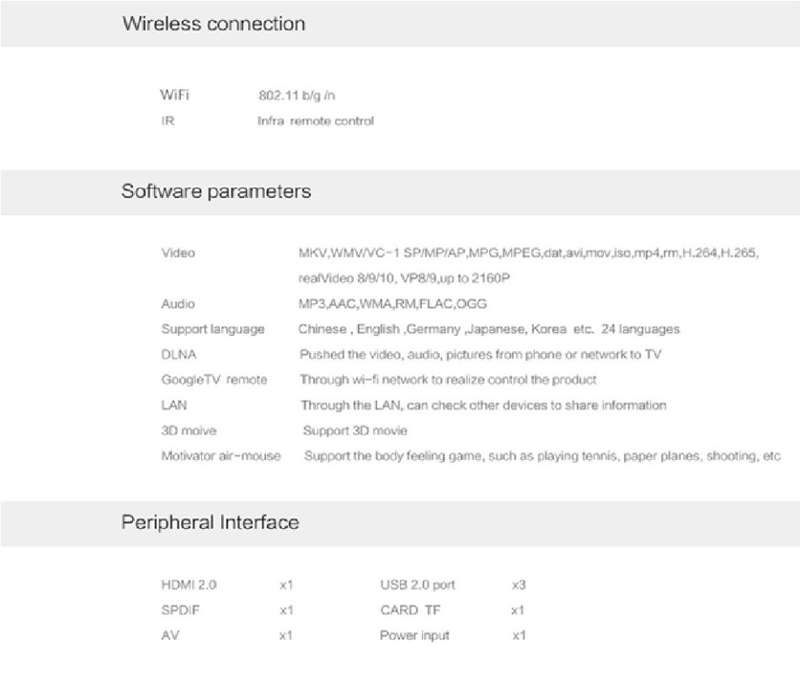This screenshot has height=683, width=800.
Task: Select the IR row label
Action: (x=168, y=121)
